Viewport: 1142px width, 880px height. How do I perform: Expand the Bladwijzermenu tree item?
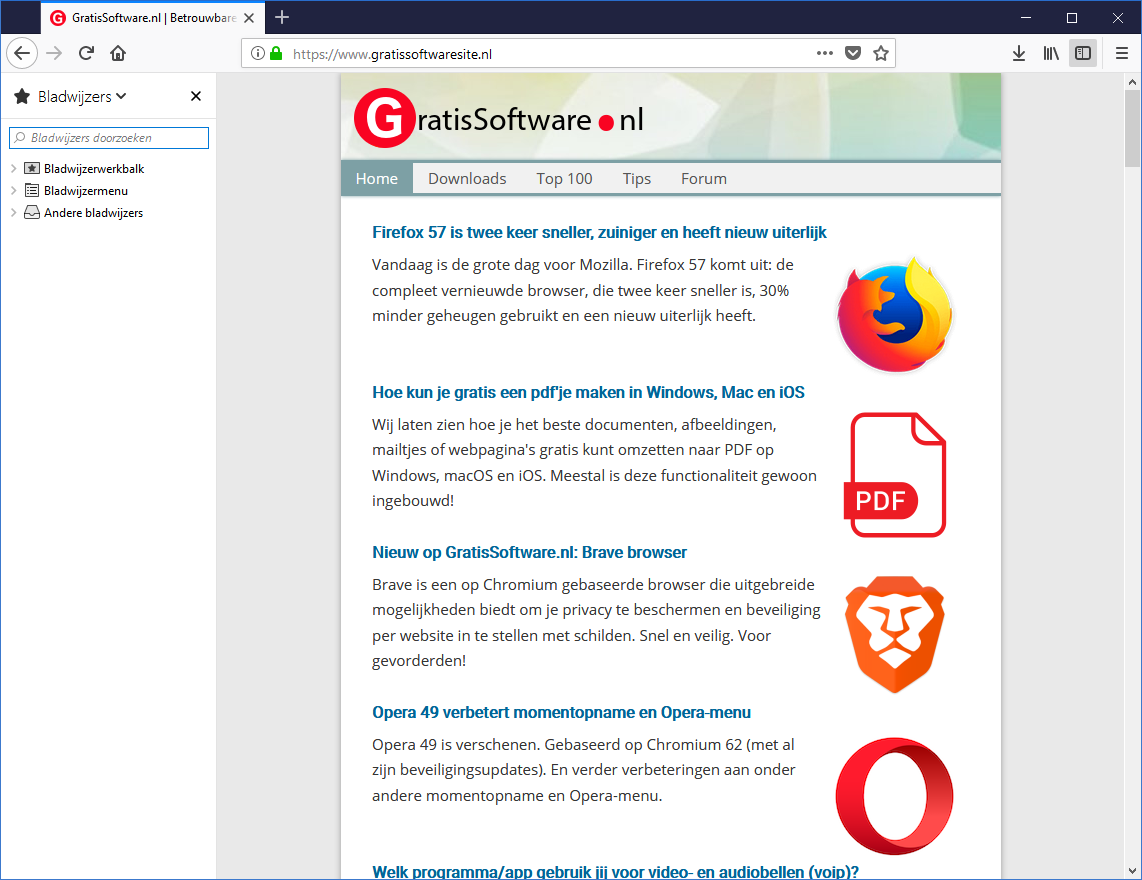coord(14,191)
